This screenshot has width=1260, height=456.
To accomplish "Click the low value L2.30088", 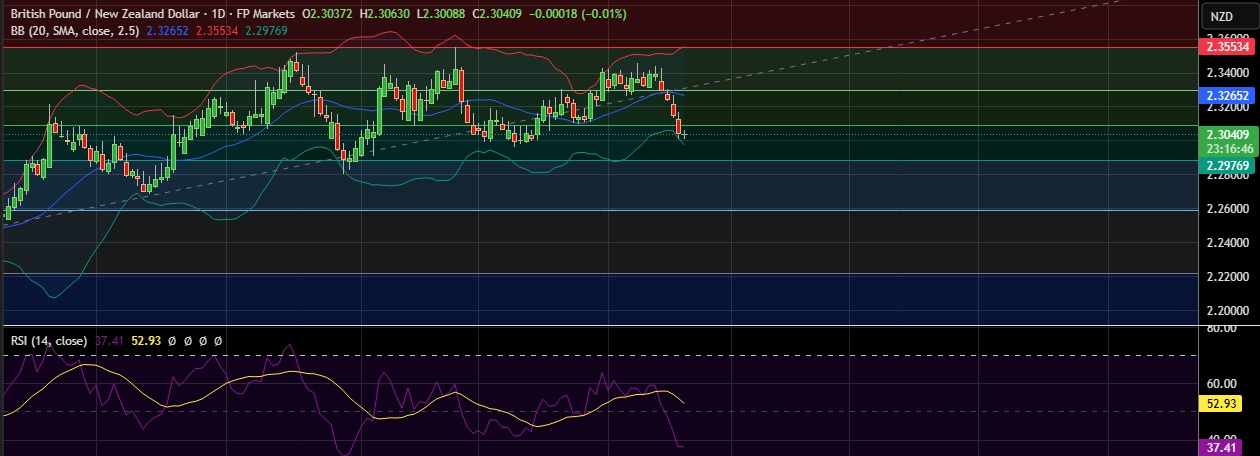I will (440, 14).
